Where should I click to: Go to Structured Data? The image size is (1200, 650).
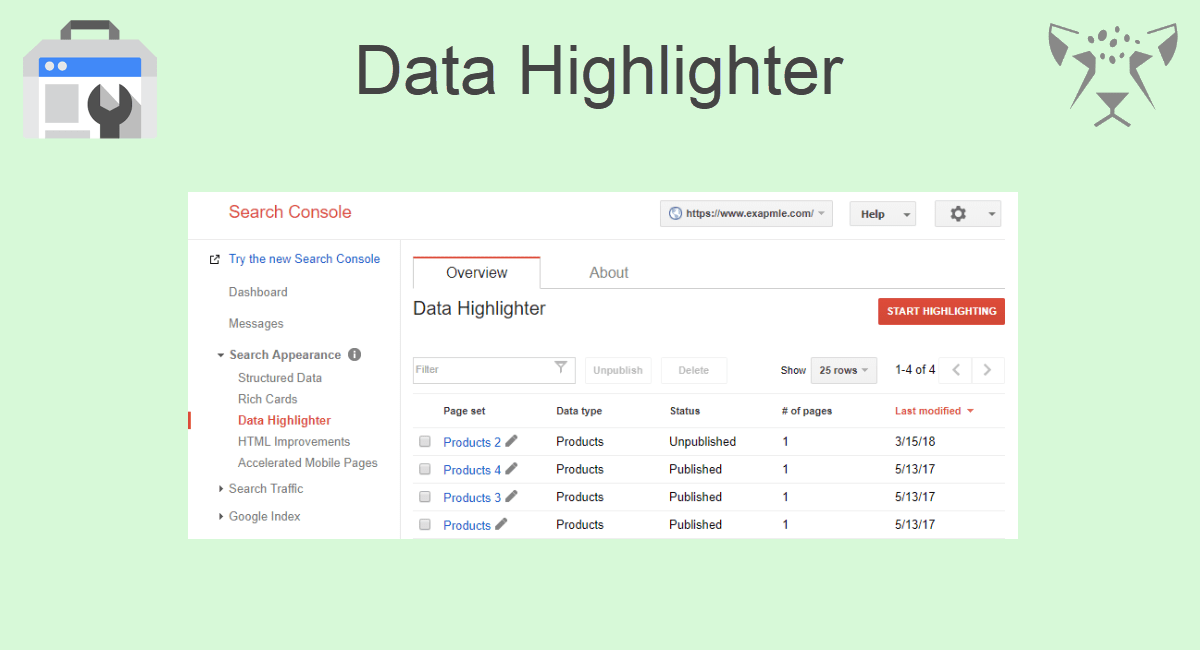[x=280, y=378]
